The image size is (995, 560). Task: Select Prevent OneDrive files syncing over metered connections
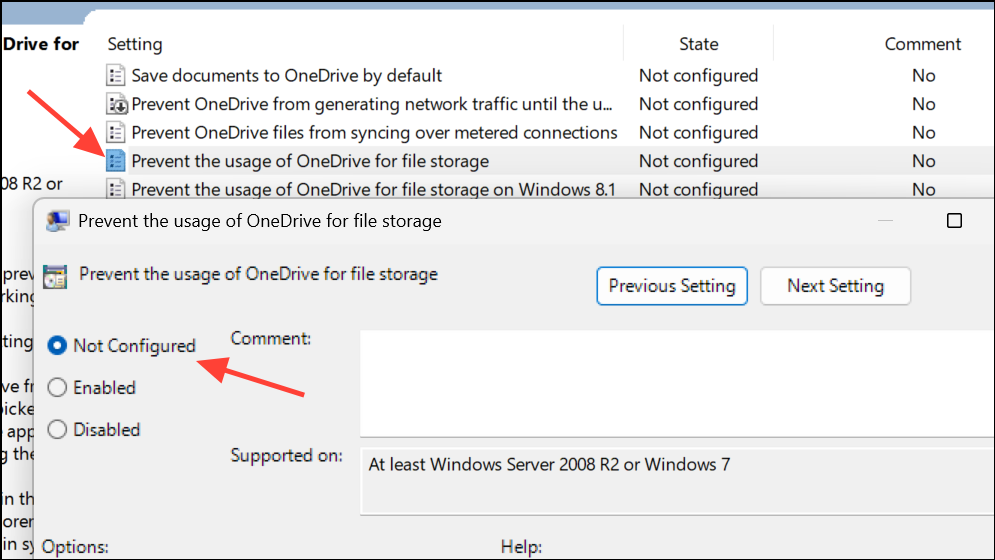(549, 133)
